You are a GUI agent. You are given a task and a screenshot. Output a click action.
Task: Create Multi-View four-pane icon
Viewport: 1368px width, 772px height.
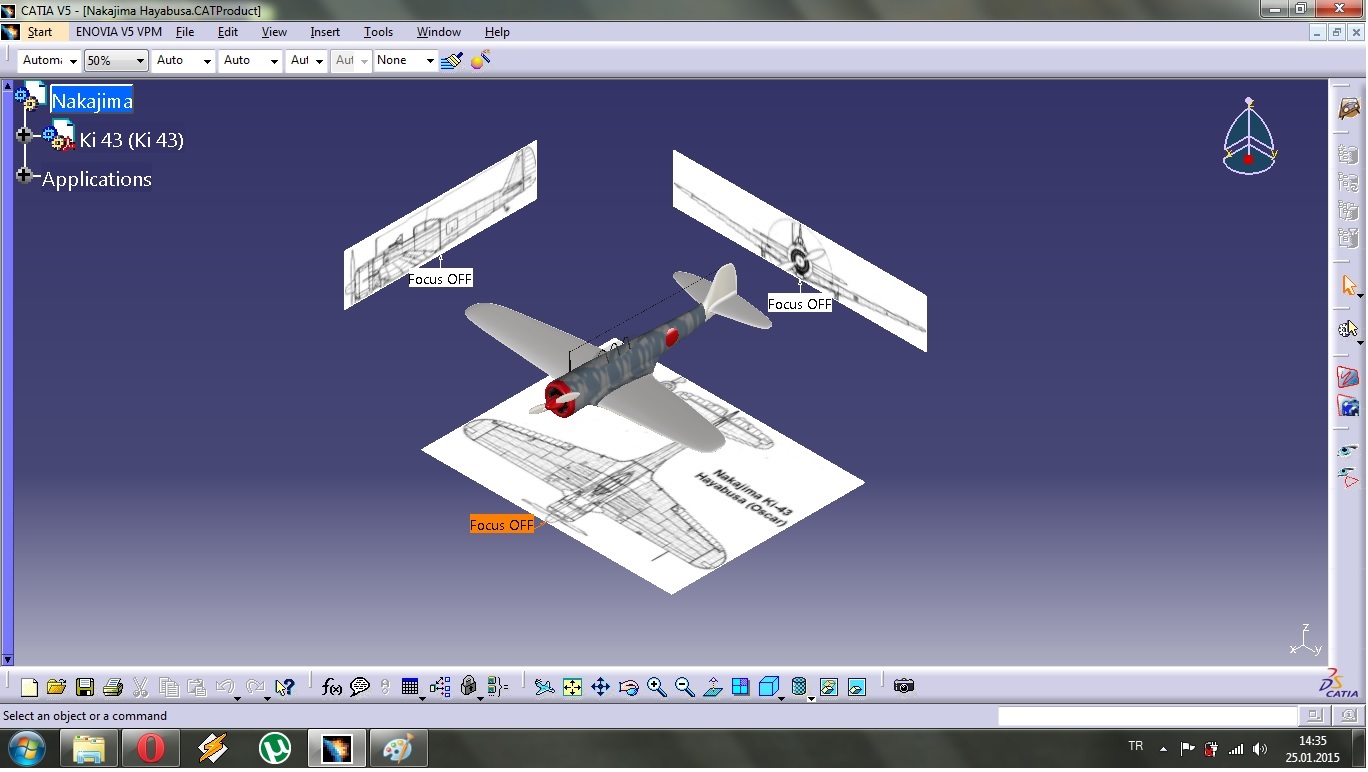[x=740, y=687]
